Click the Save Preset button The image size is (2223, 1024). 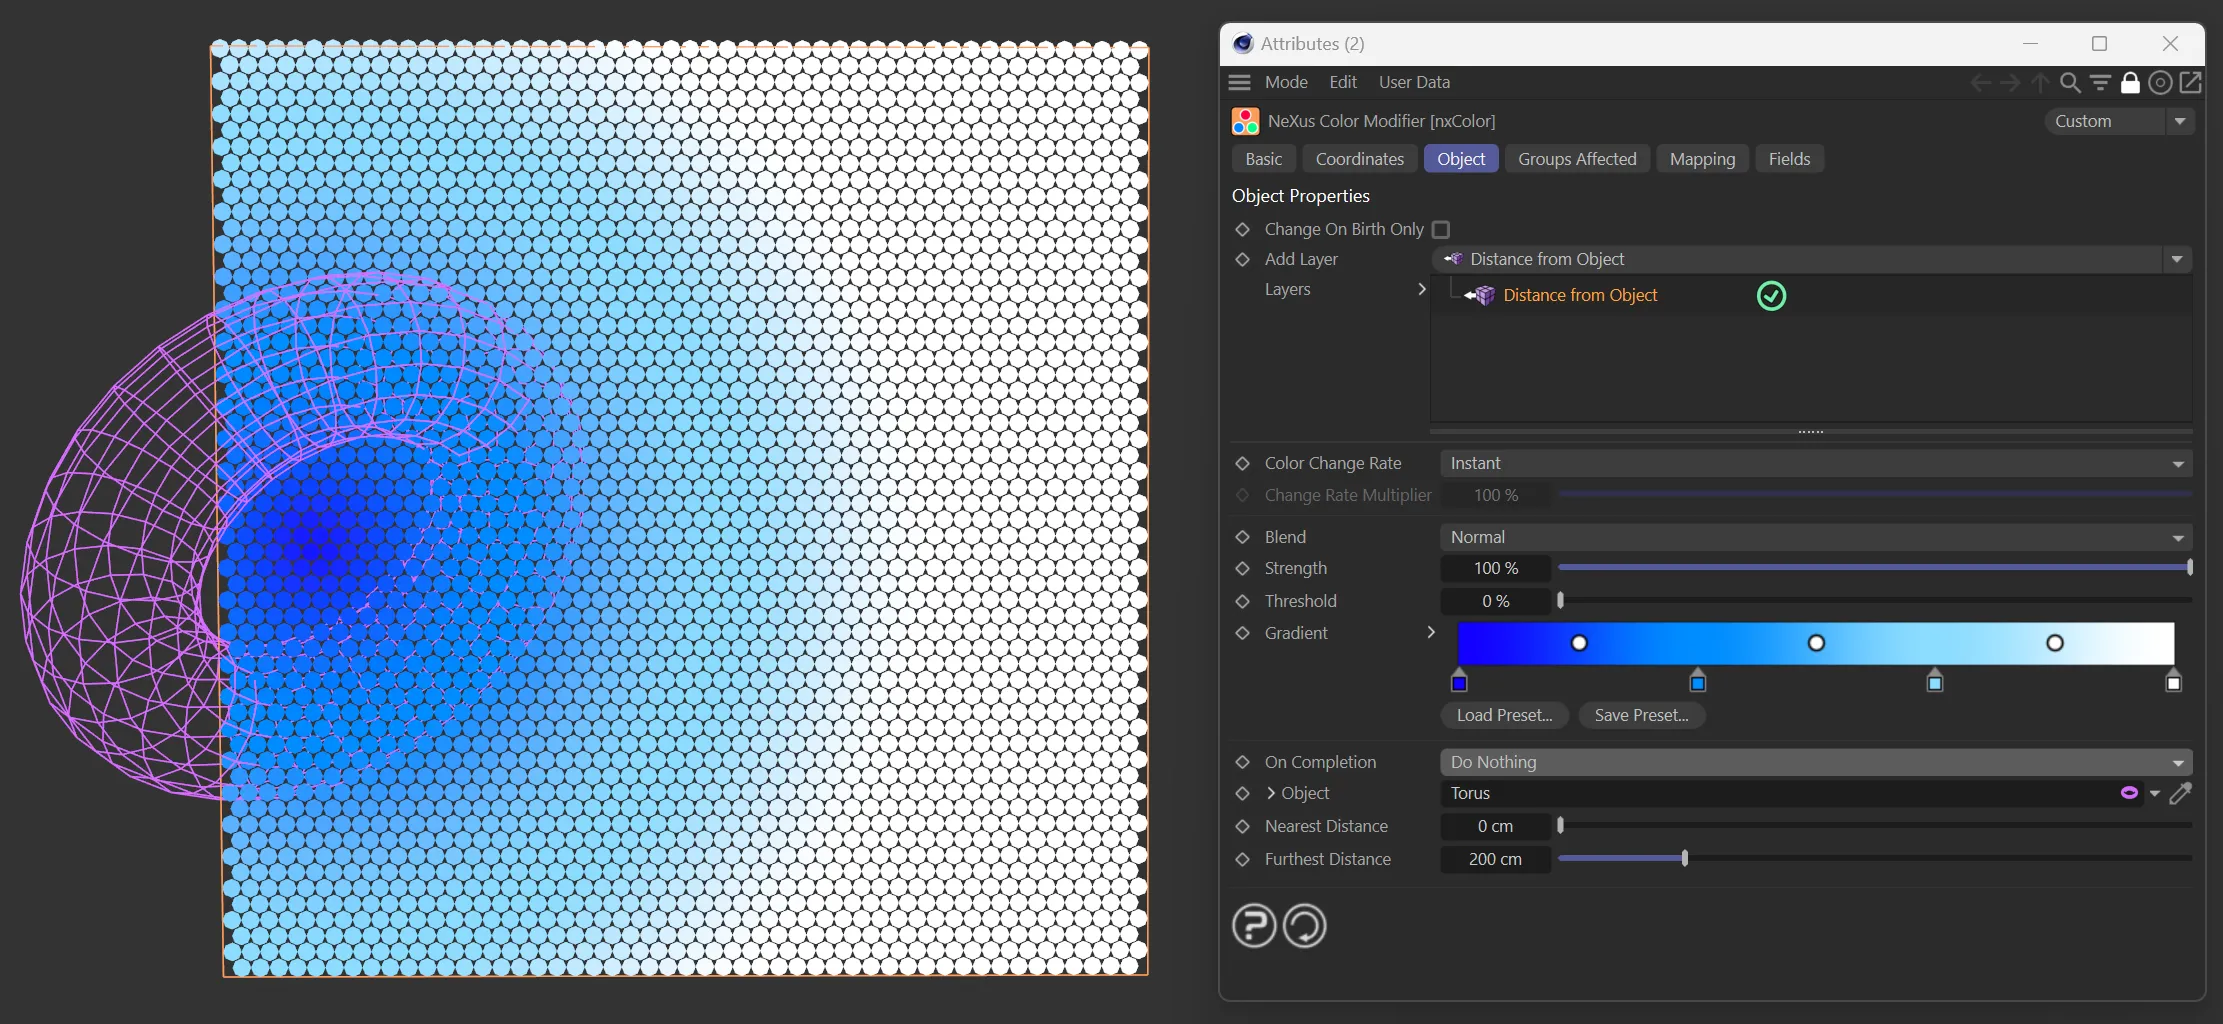[x=1641, y=715]
